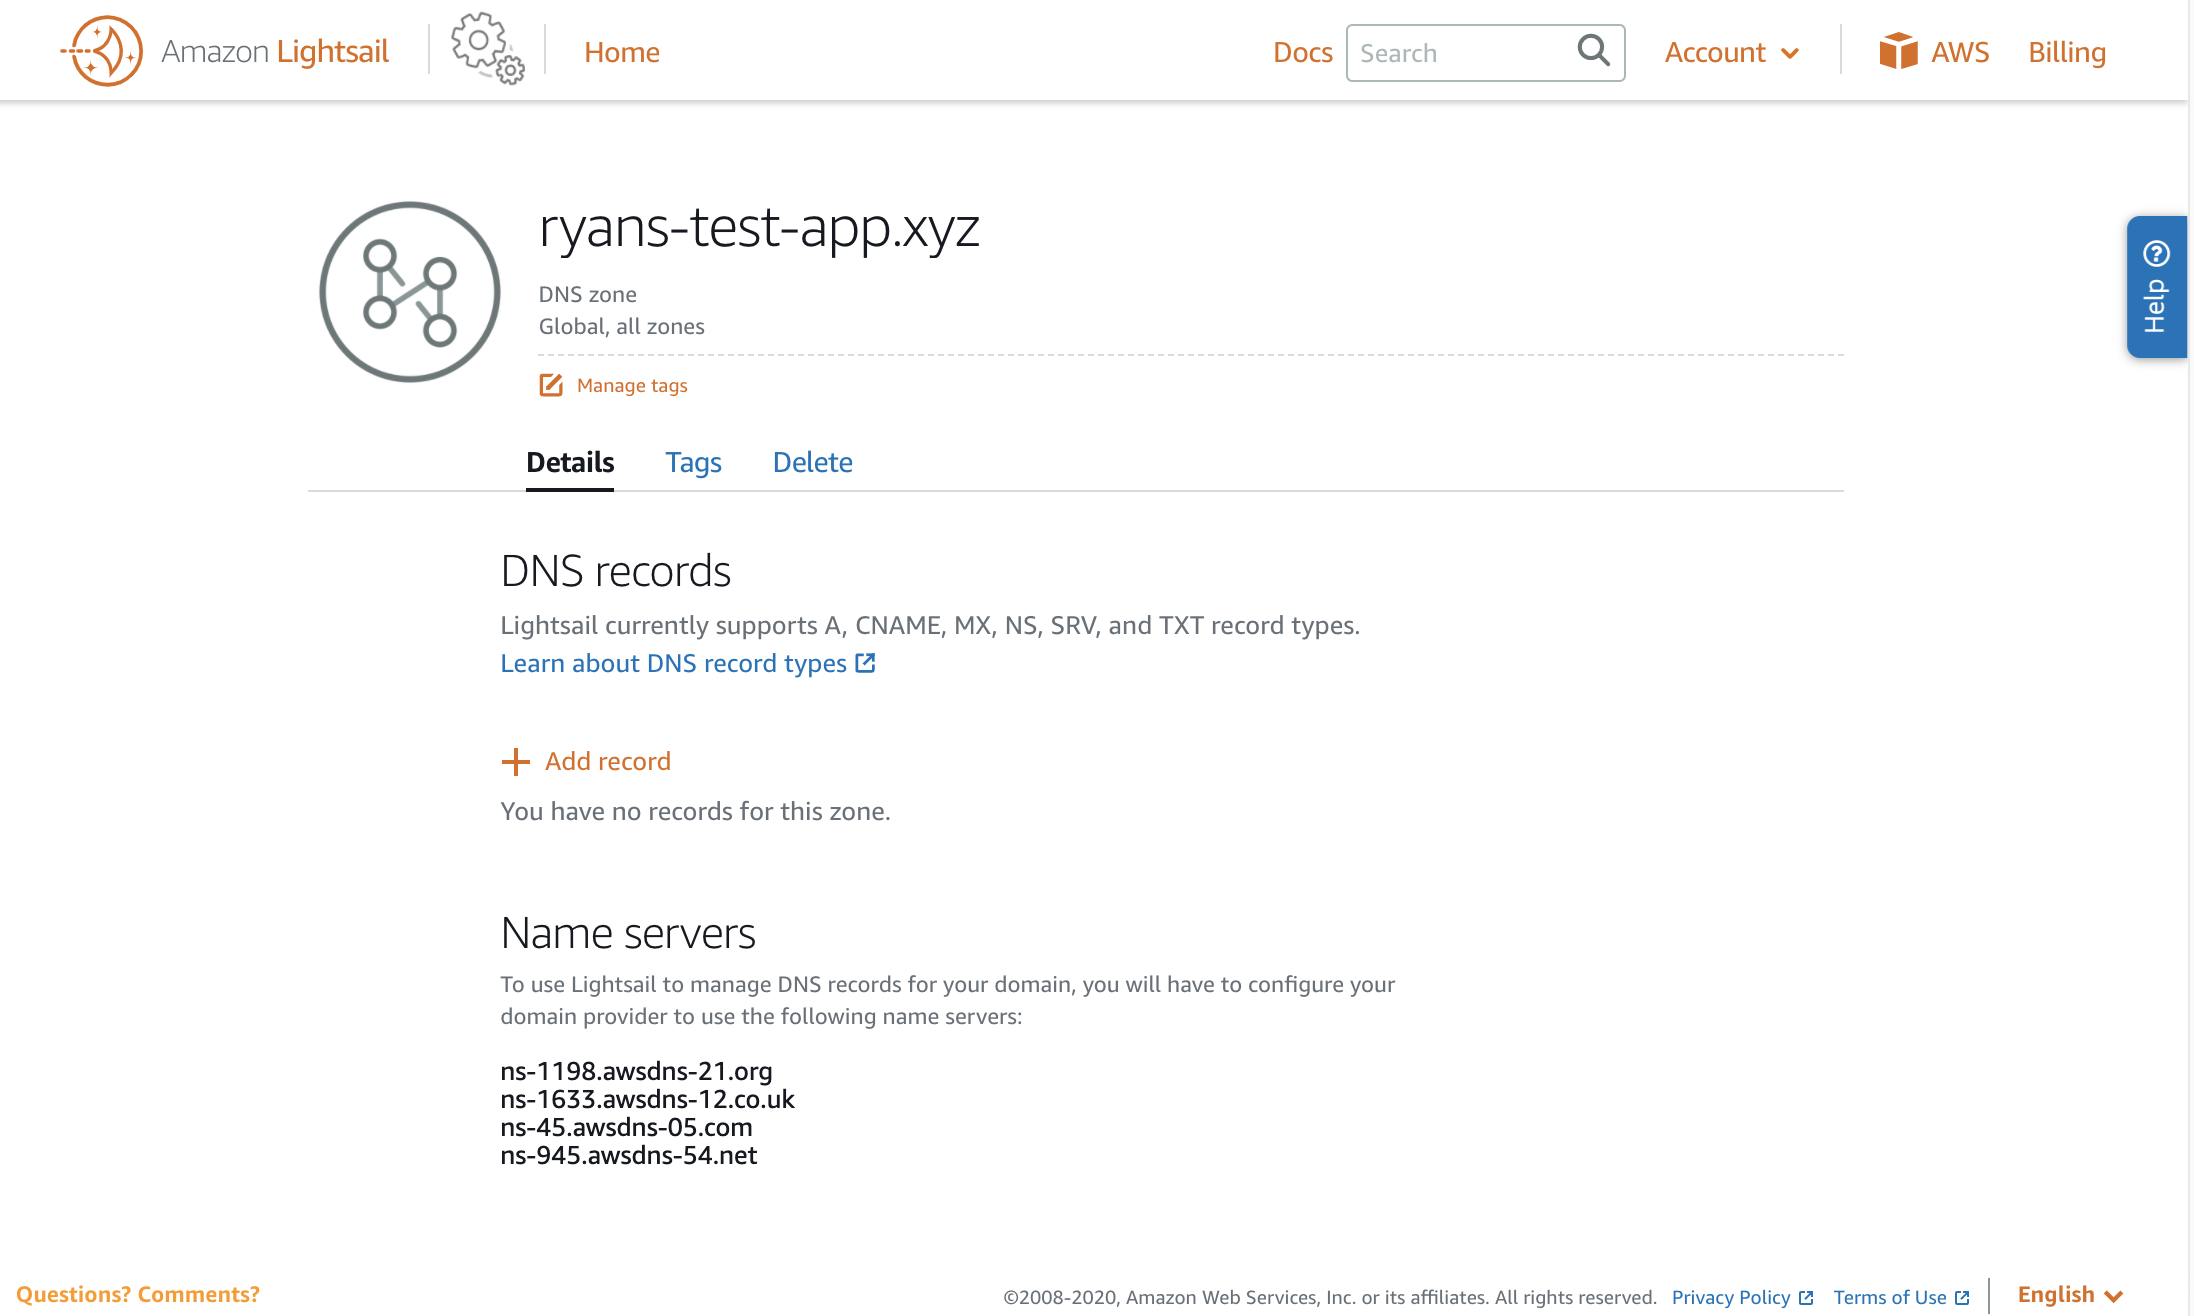
Task: Focus the Search input field
Action: [x=1460, y=53]
